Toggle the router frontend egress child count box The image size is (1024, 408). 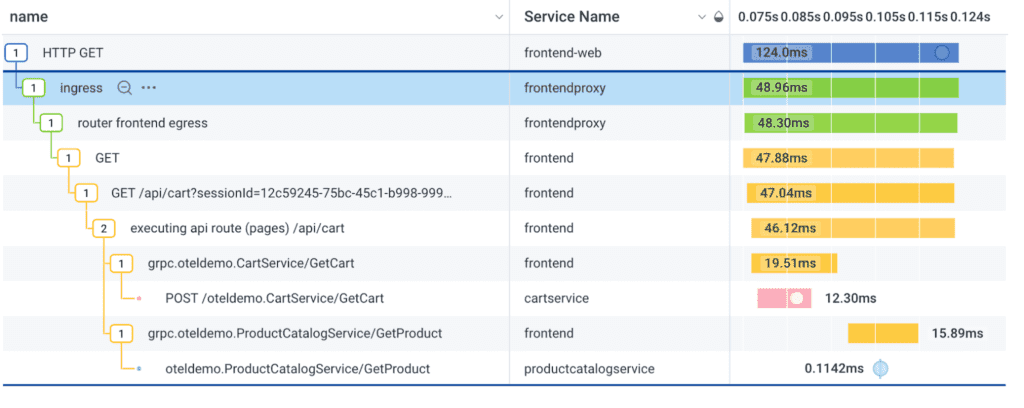pos(51,123)
